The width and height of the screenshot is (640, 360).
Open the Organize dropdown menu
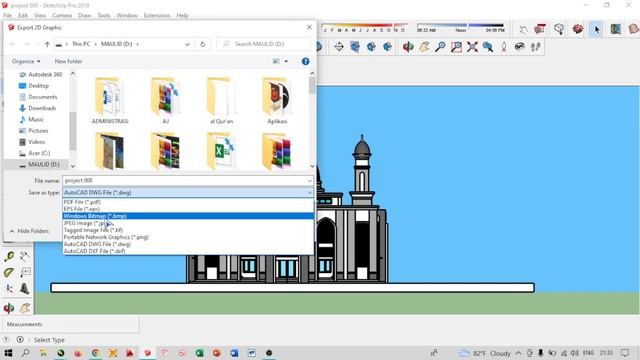pos(26,61)
